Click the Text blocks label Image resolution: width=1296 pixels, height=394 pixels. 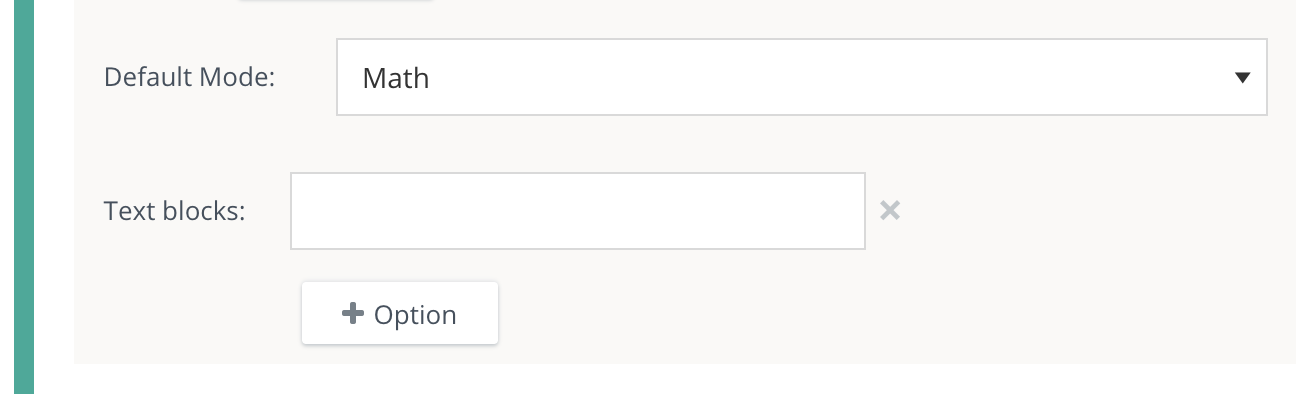(175, 211)
